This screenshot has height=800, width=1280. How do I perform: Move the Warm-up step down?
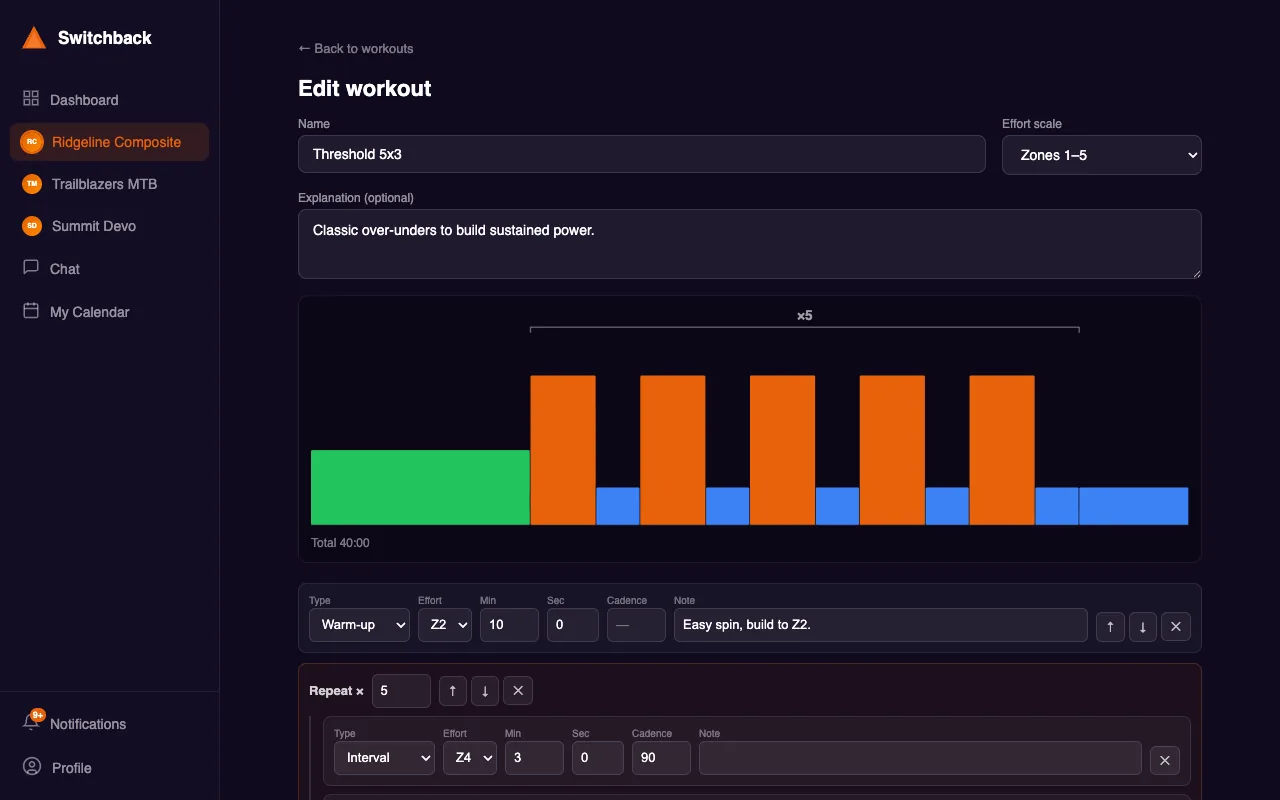1143,627
